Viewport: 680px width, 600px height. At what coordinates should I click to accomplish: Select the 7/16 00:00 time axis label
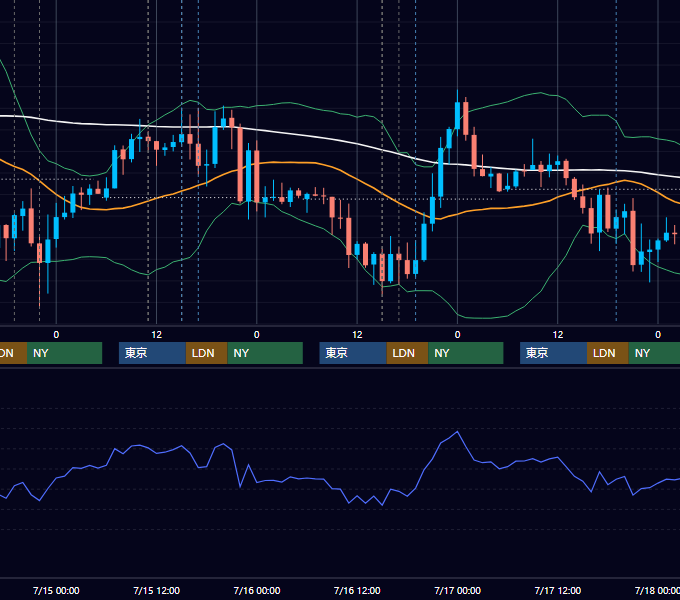tap(257, 590)
